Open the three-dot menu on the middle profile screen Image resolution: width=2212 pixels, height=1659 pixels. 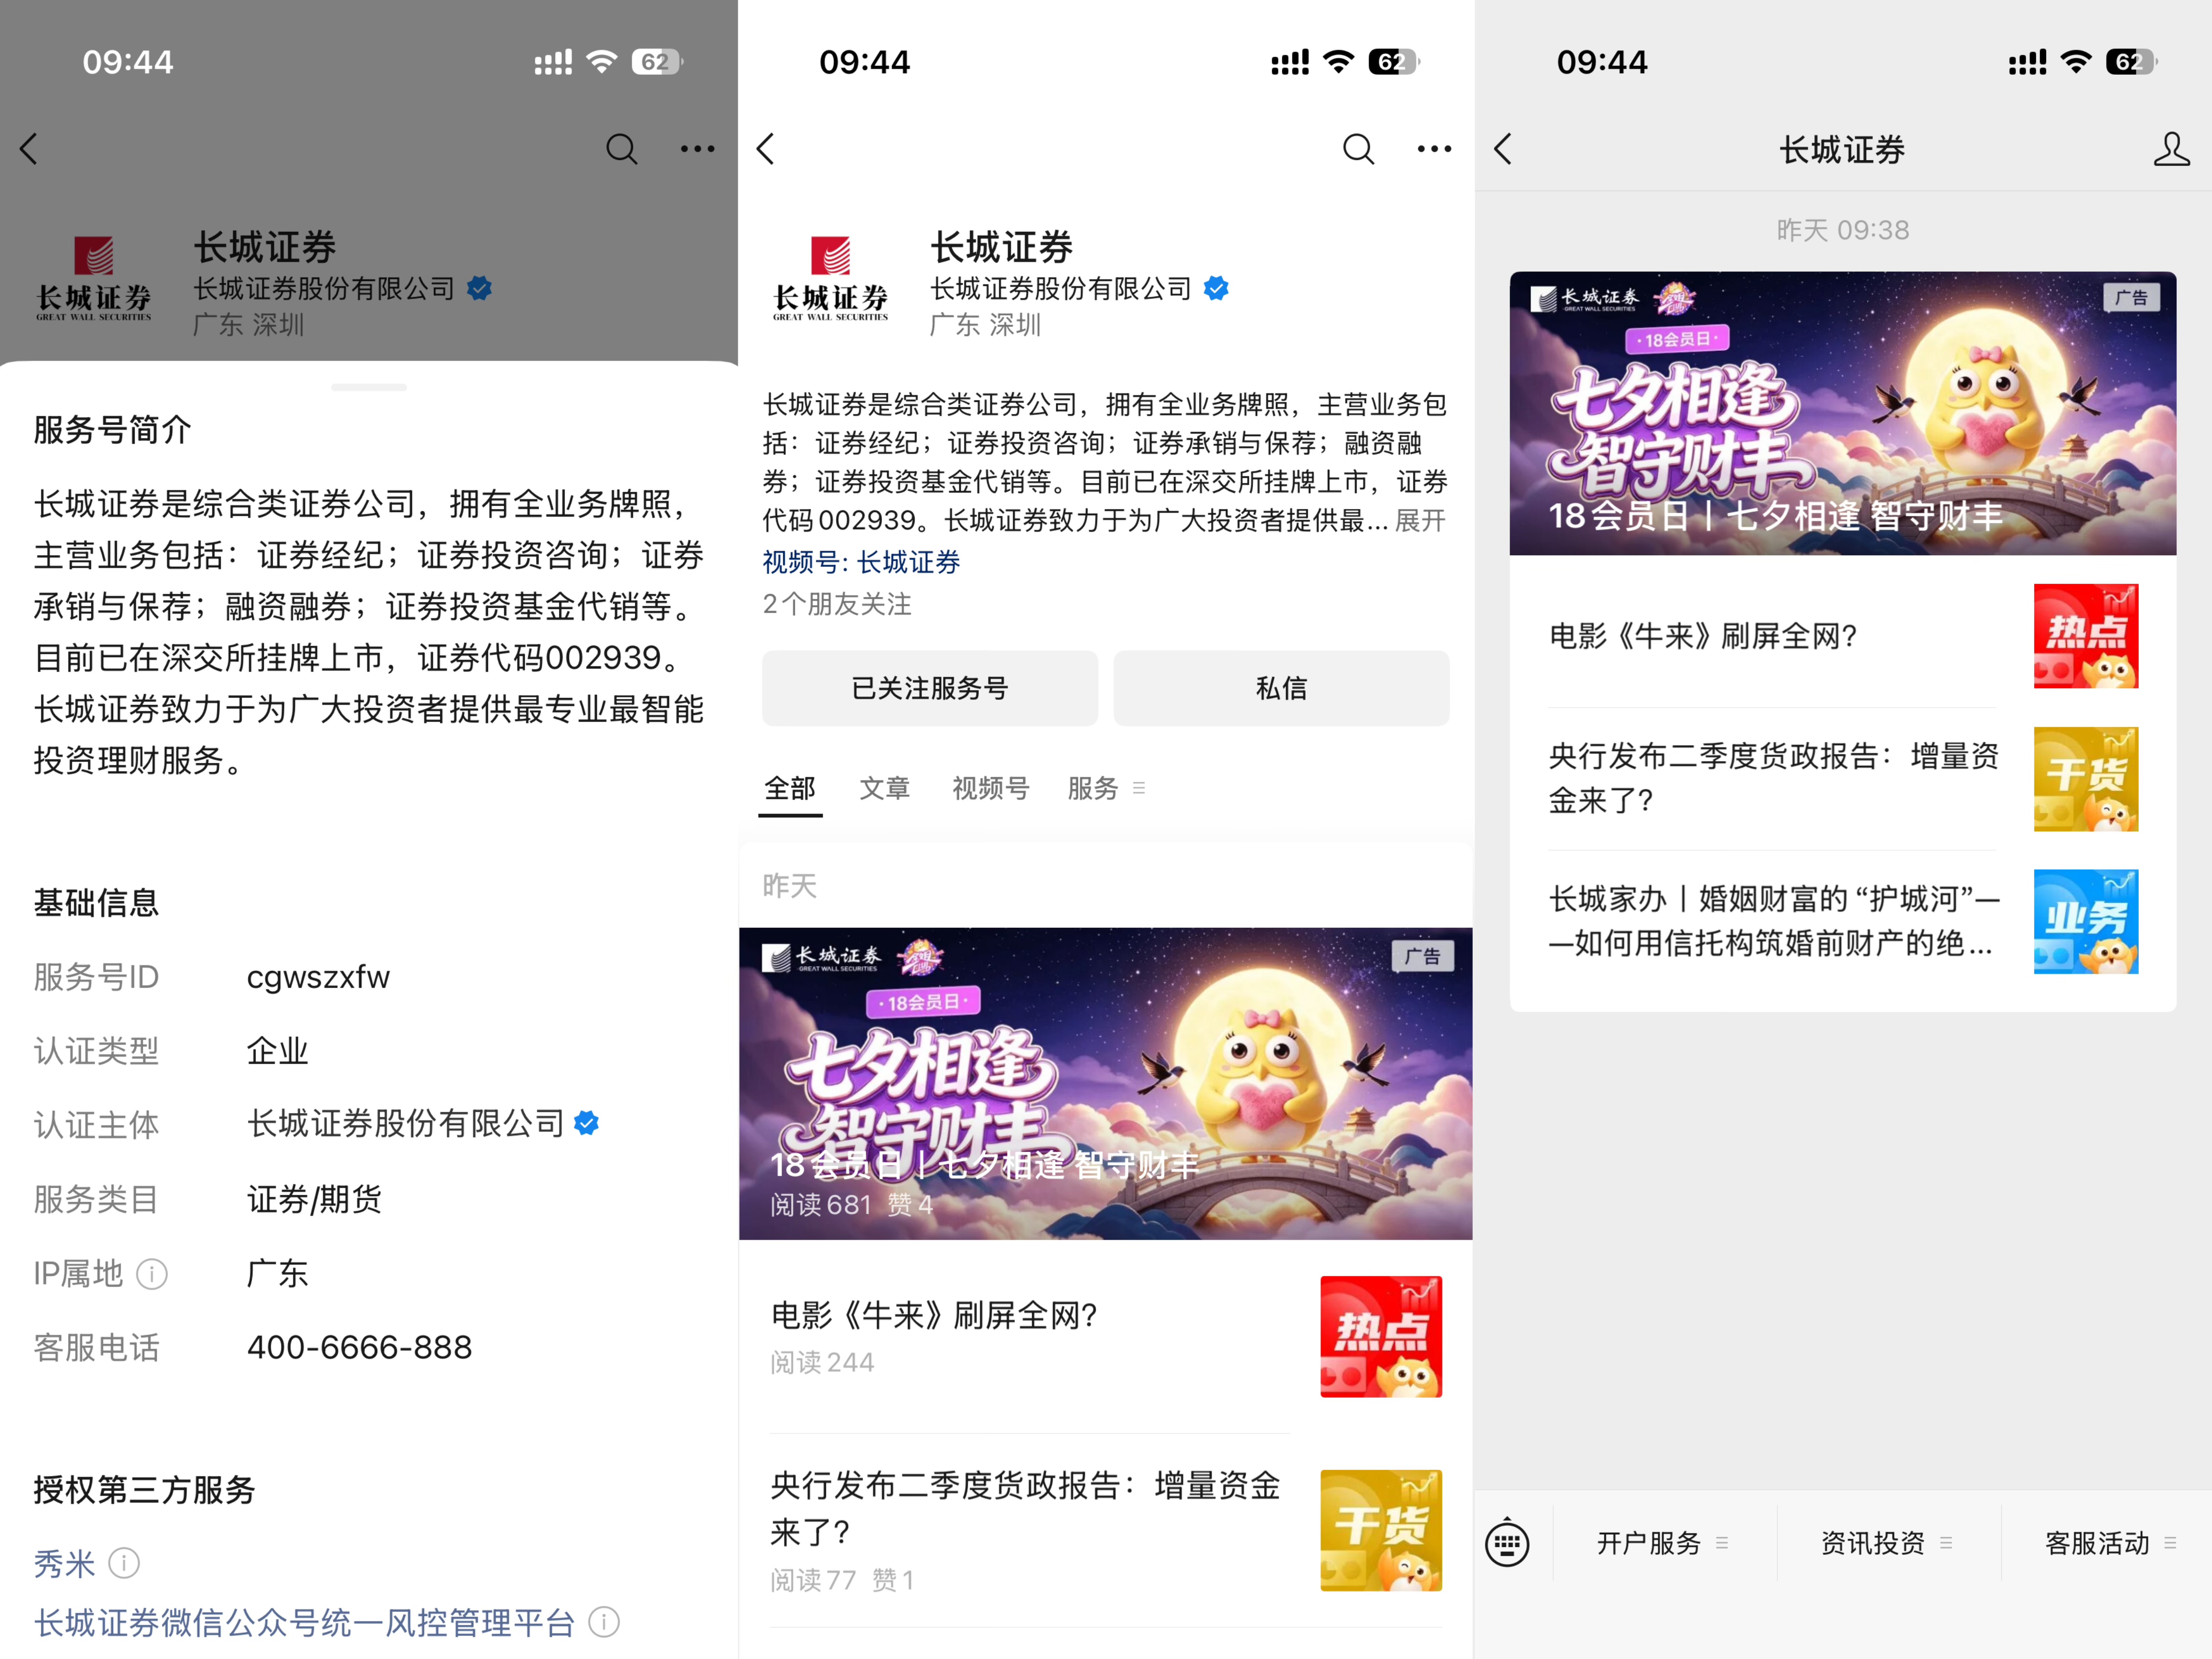coord(1434,149)
